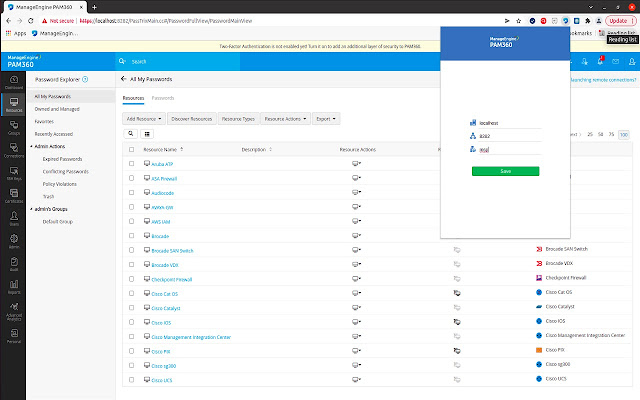Open the Advanced Analytics sidebar icon

coord(14,311)
